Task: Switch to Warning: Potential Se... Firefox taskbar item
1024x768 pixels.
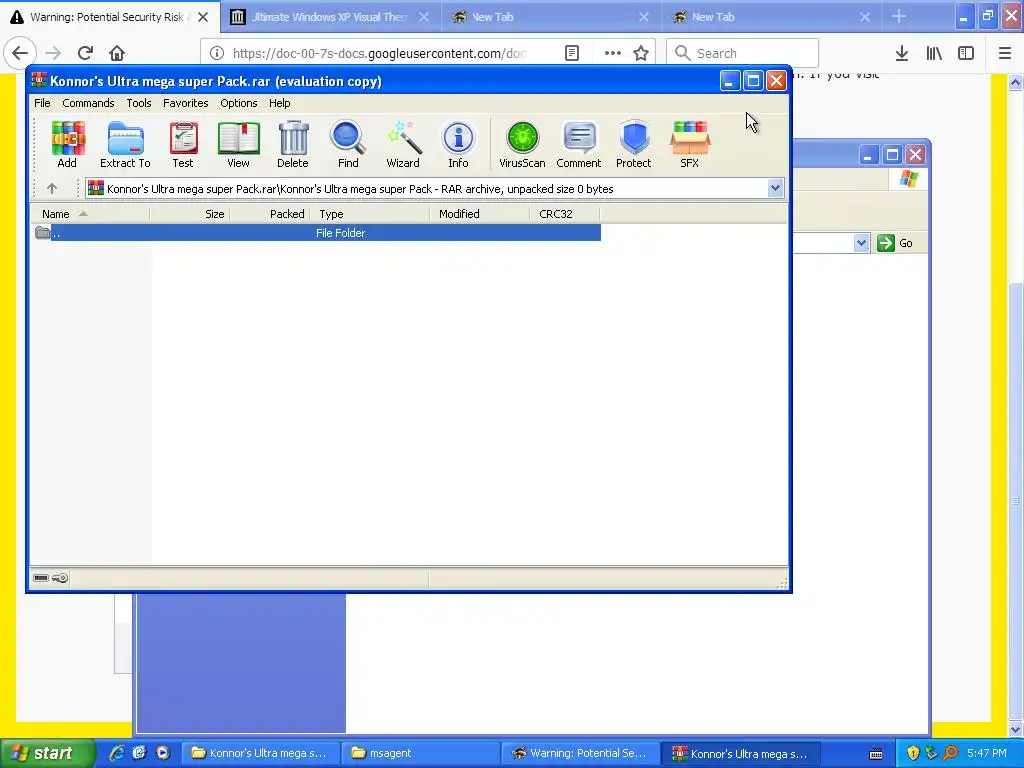Action: coord(581,754)
